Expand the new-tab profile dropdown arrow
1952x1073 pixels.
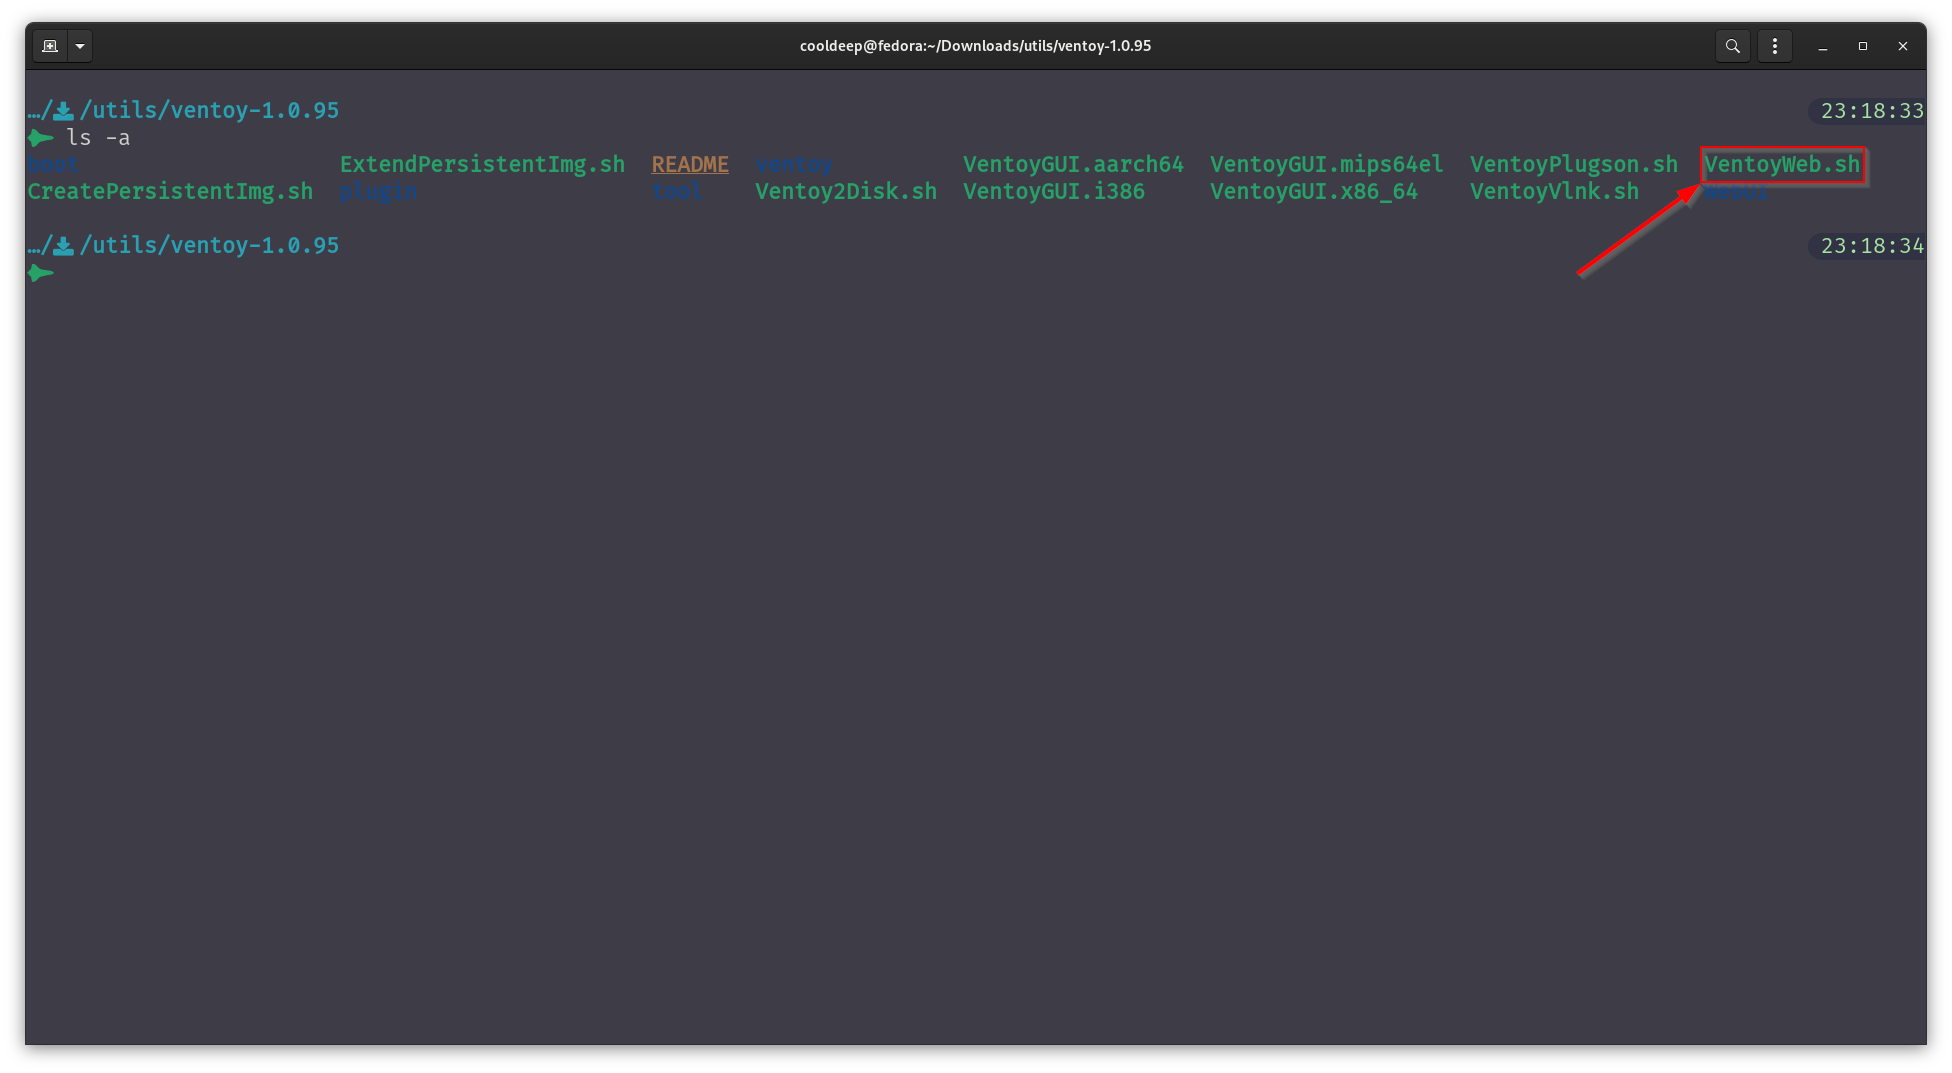(80, 45)
